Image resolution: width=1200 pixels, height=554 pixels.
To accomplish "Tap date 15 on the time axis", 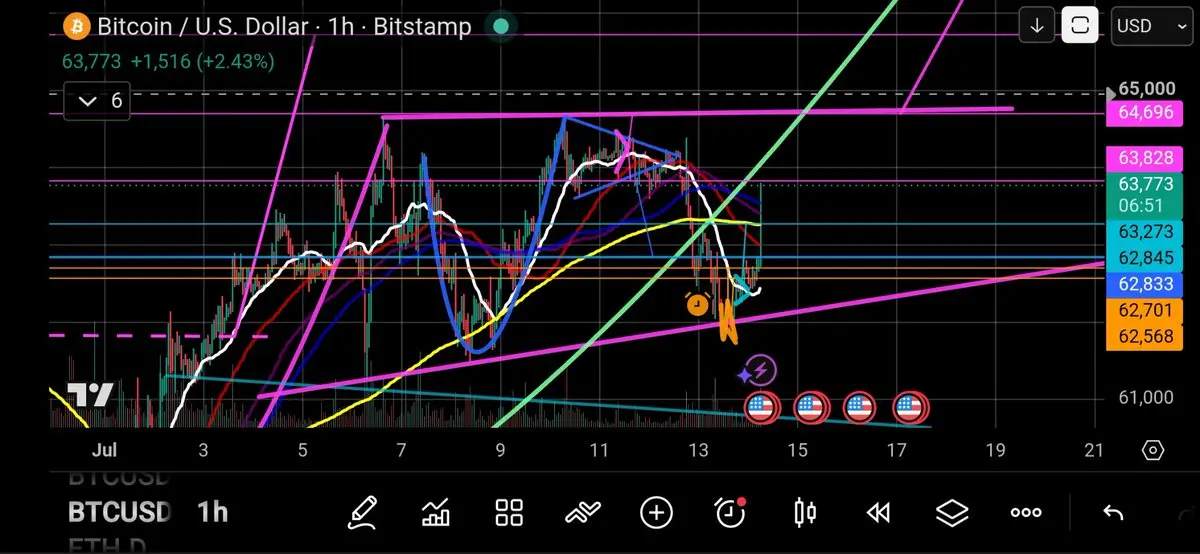I will tap(797, 450).
